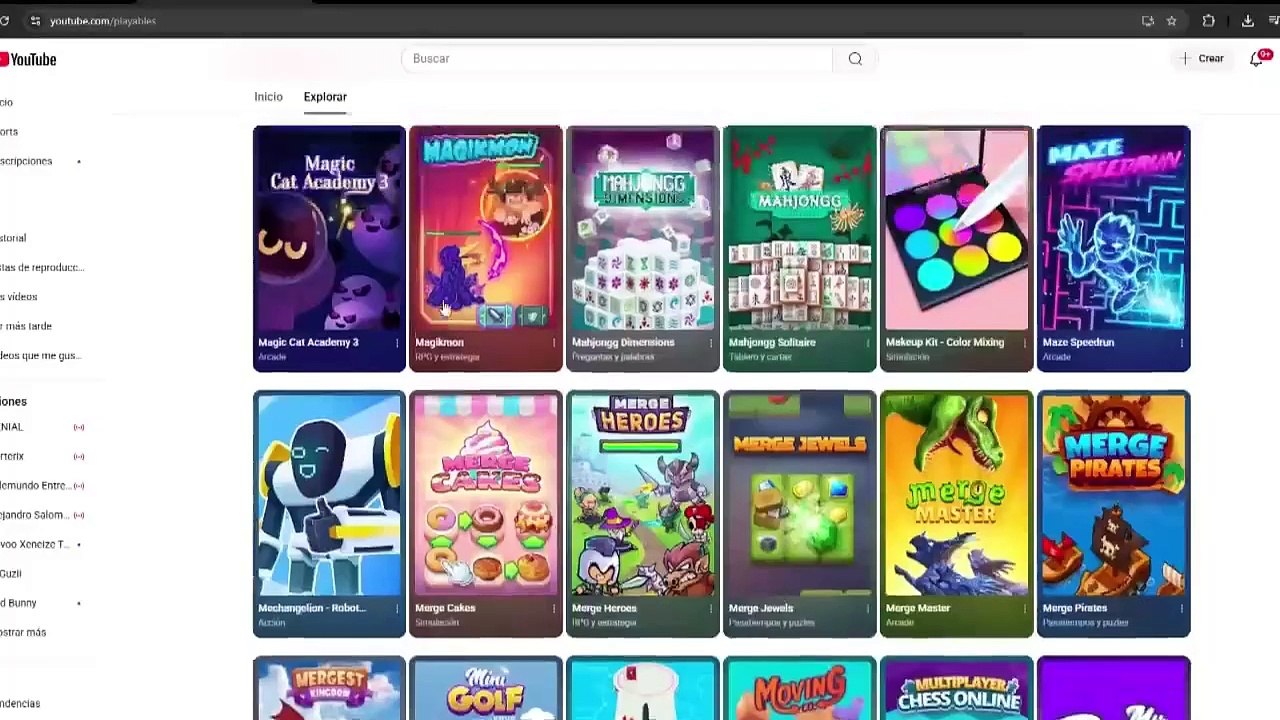Click the youtube.com/playables address bar
1280x720 pixels.
coord(103,21)
